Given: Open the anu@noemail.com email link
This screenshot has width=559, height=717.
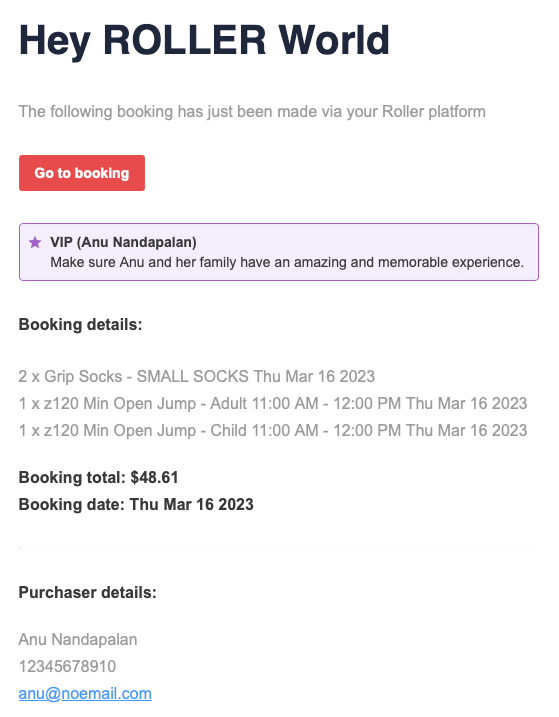Looking at the screenshot, I should pos(85,693).
